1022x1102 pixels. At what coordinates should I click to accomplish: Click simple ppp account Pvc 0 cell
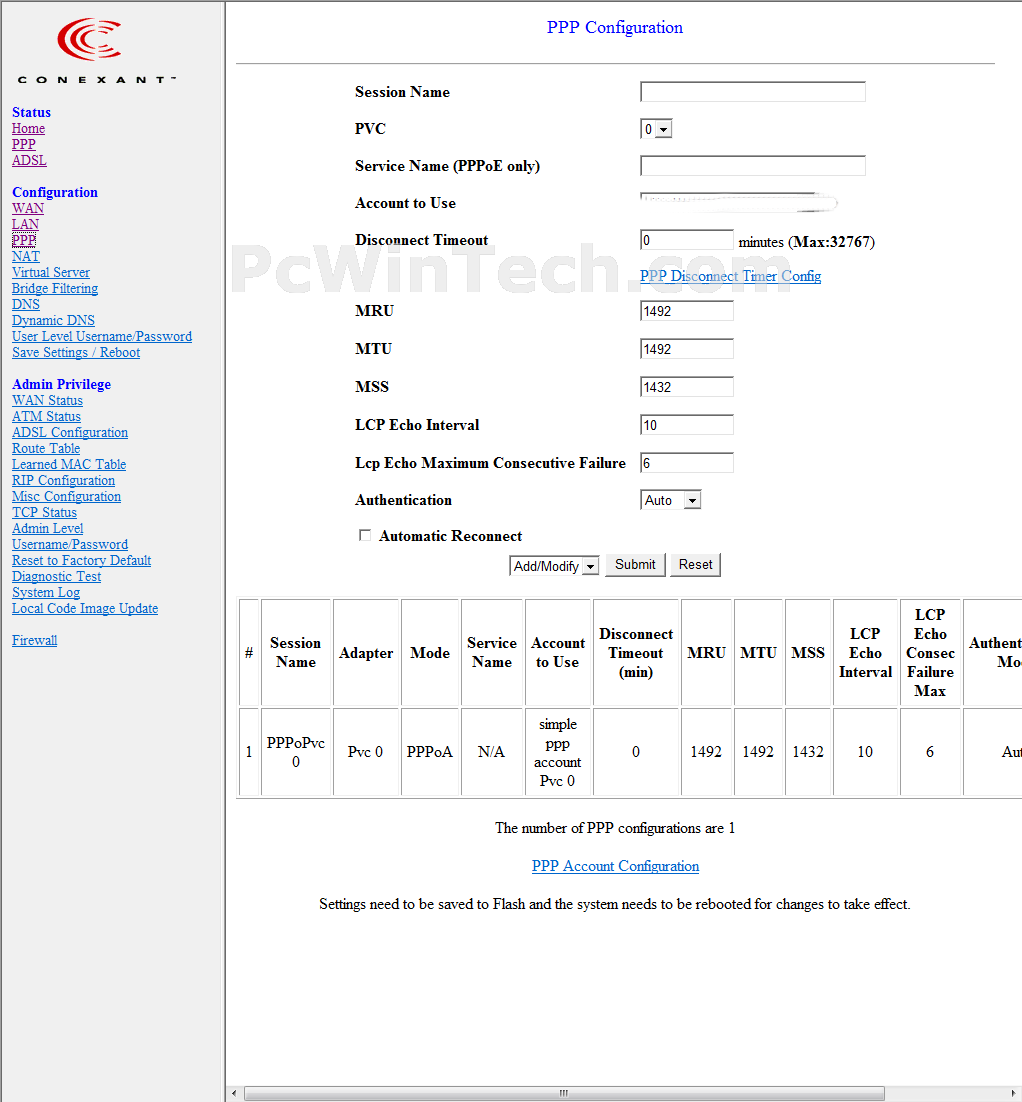click(557, 752)
